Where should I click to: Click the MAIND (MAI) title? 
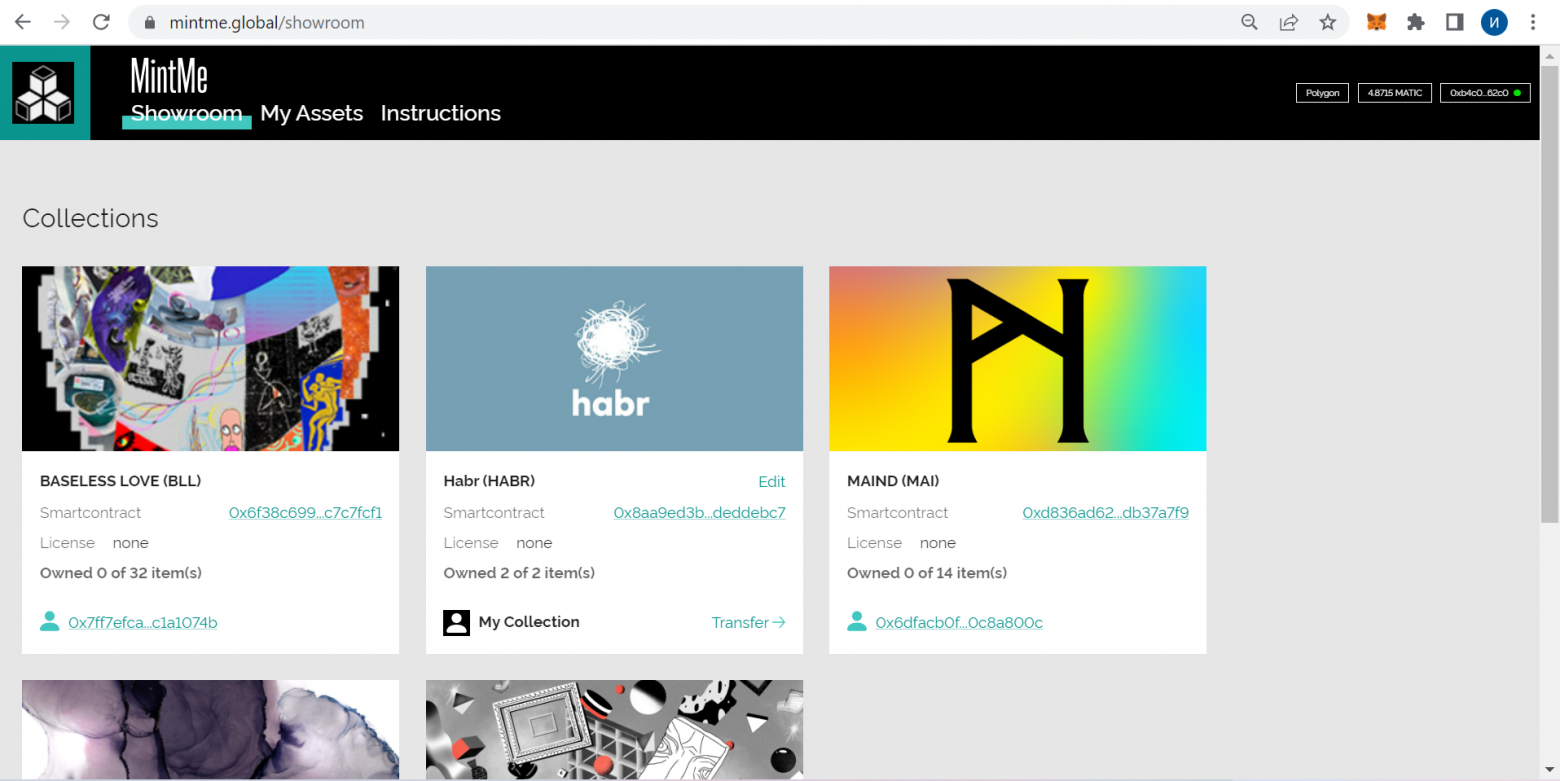[893, 481]
